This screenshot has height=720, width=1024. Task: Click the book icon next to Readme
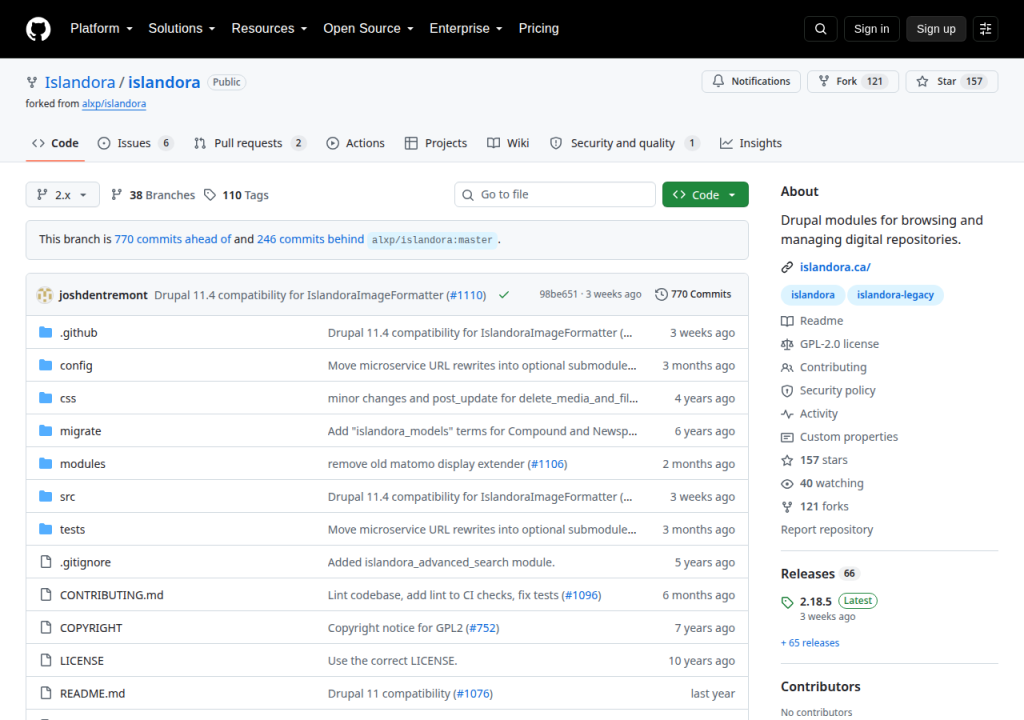(x=787, y=321)
